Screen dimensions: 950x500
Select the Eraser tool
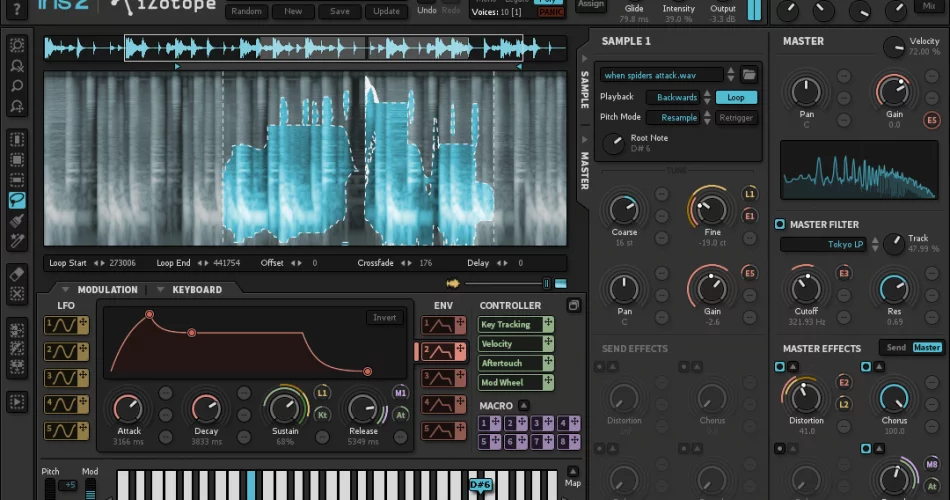coord(17,274)
